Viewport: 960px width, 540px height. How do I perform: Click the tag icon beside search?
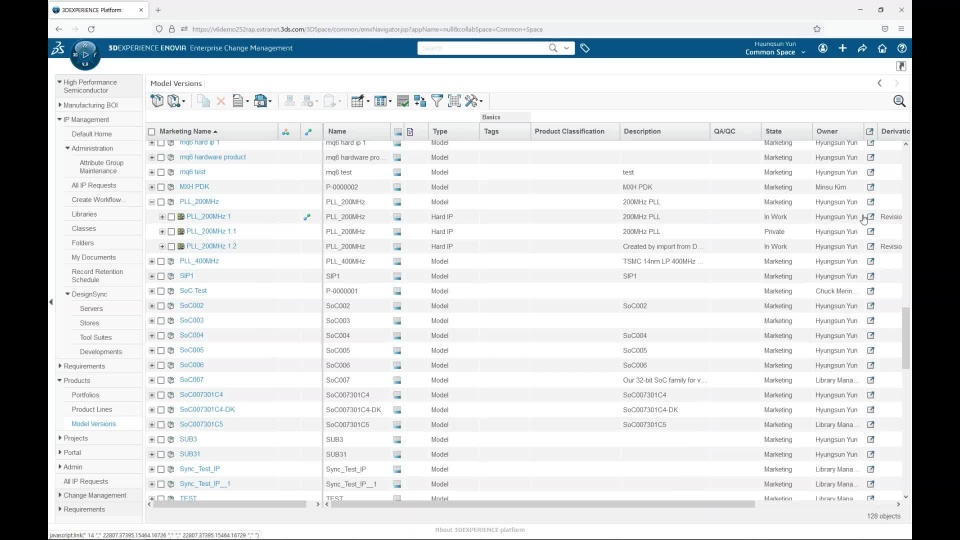(x=585, y=48)
